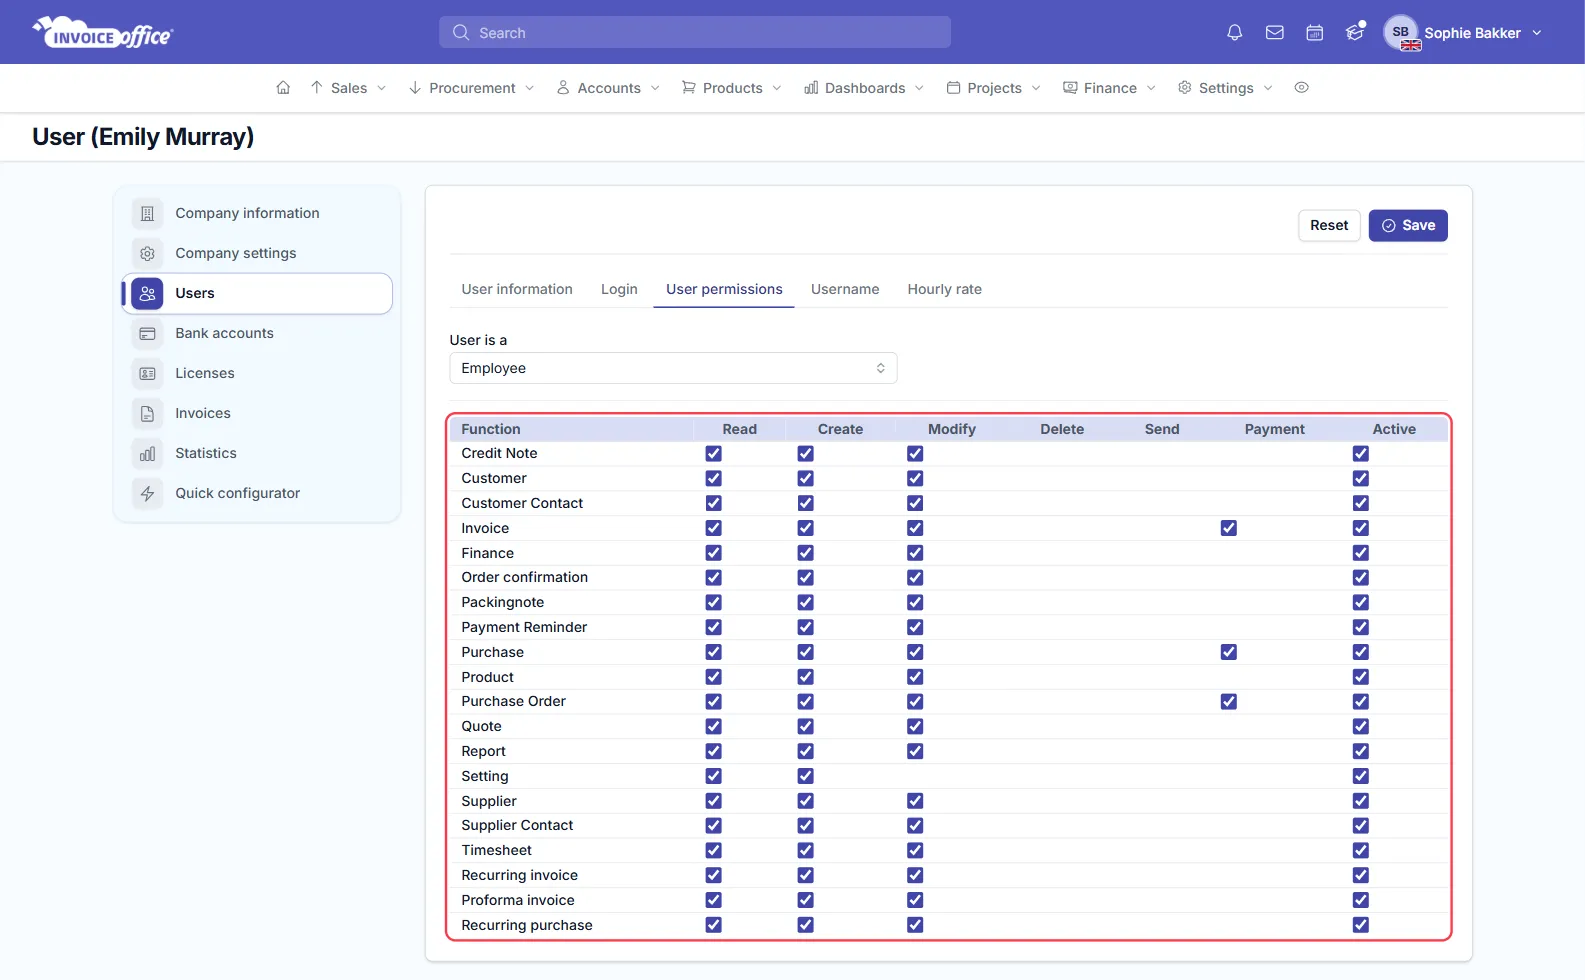This screenshot has height=980, width=1585.
Task: Open the mail envelope icon
Action: 1275,33
